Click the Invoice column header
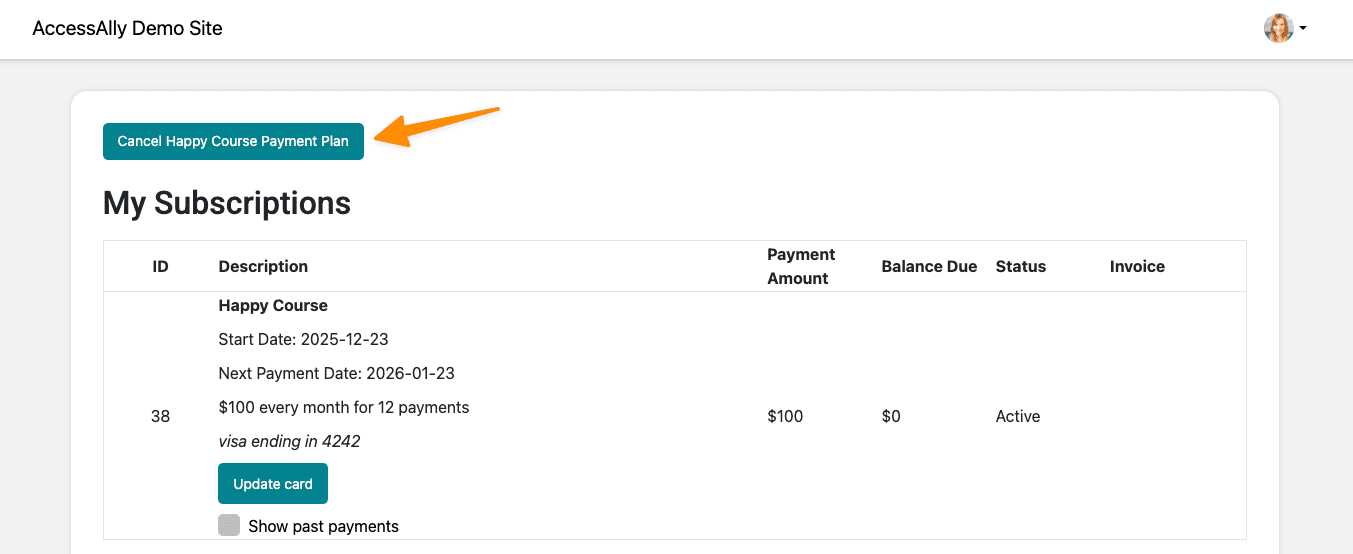 (1137, 266)
